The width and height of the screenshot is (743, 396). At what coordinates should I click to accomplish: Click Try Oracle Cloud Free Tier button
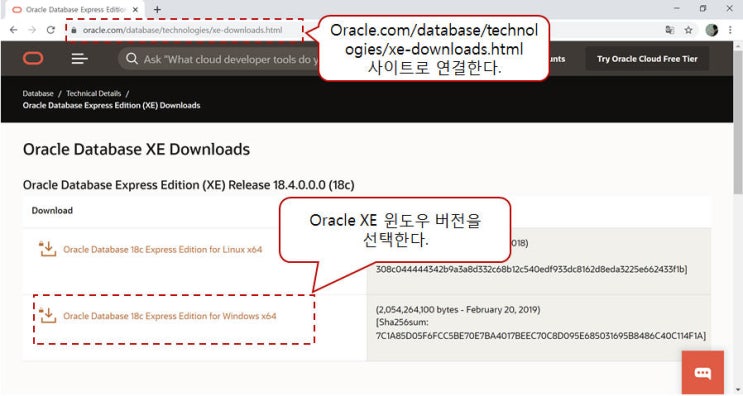647,59
